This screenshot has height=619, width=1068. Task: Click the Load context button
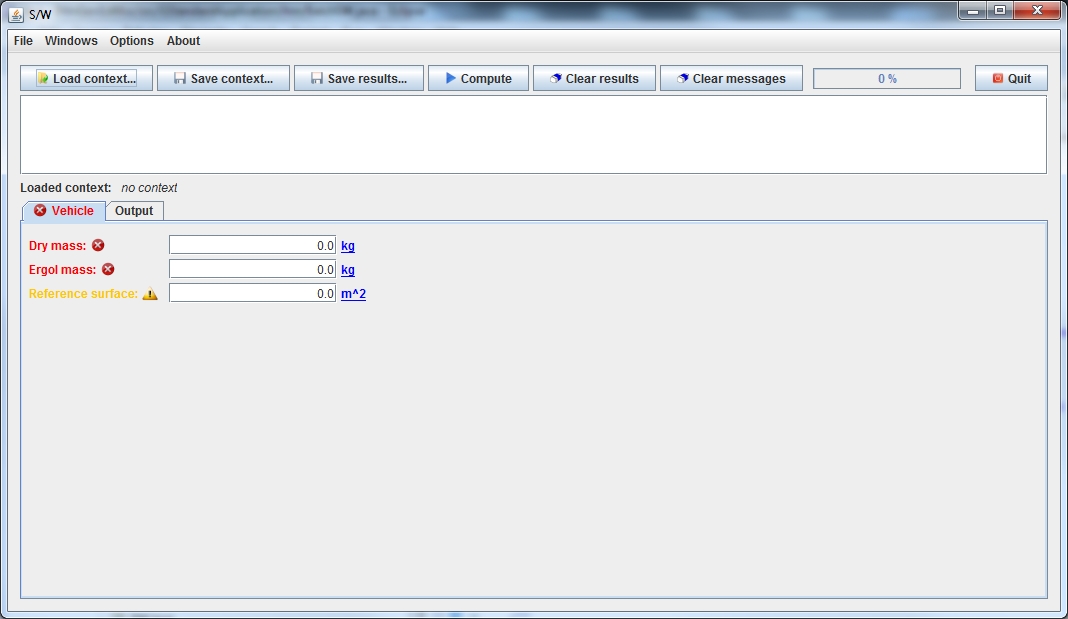[86, 79]
